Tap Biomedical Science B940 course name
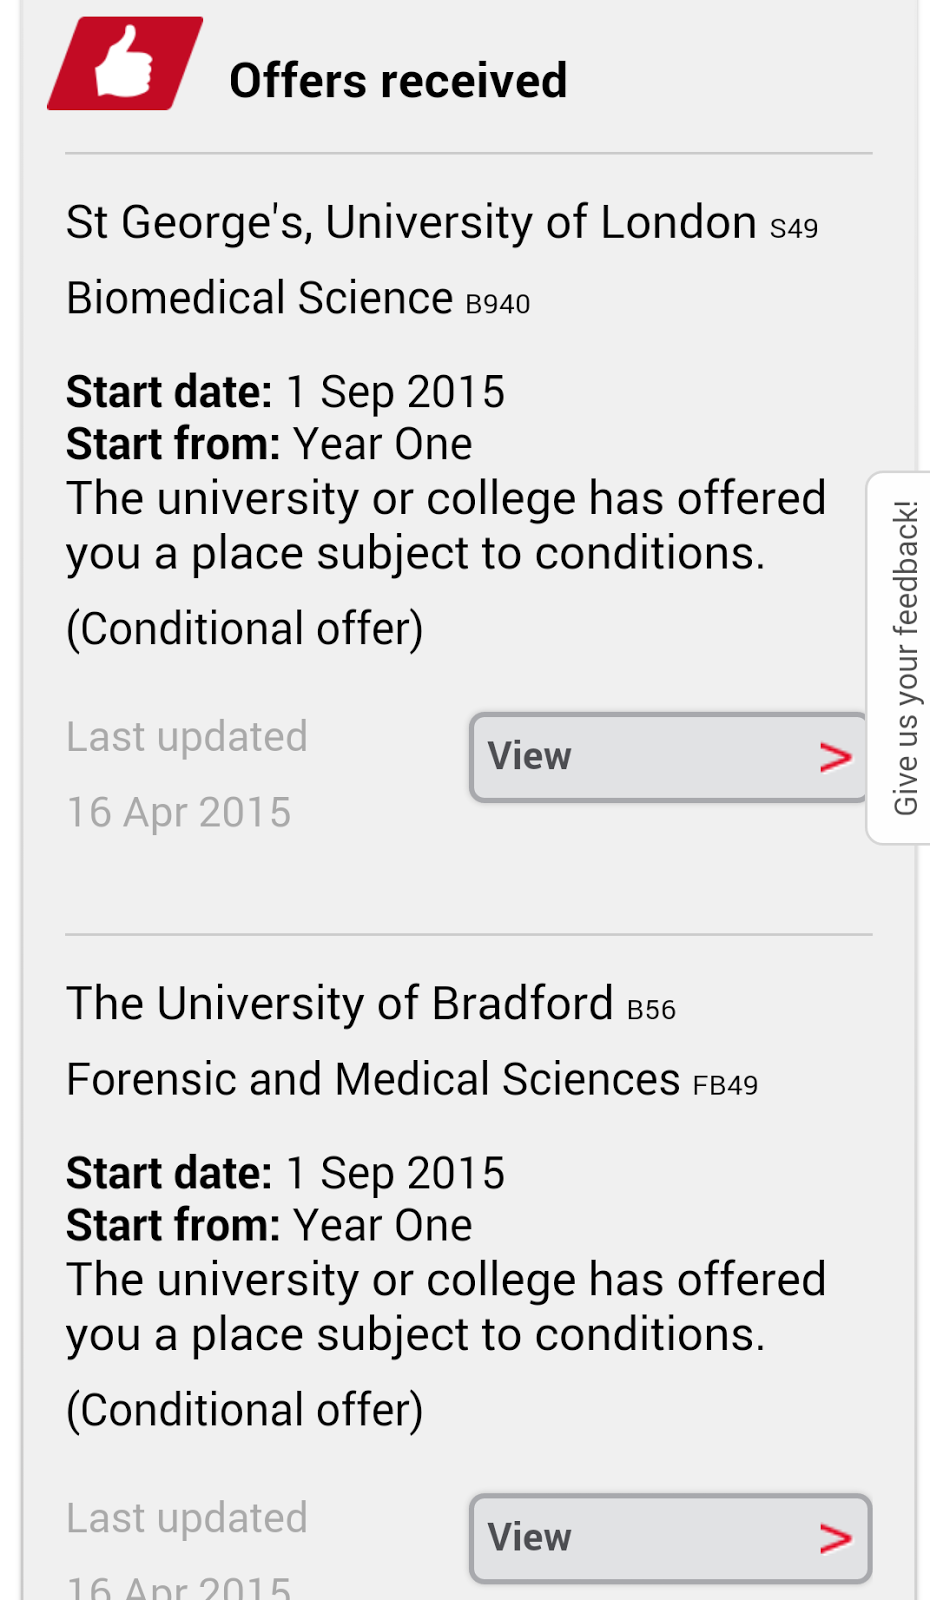The height and width of the screenshot is (1600, 930). click(x=298, y=298)
